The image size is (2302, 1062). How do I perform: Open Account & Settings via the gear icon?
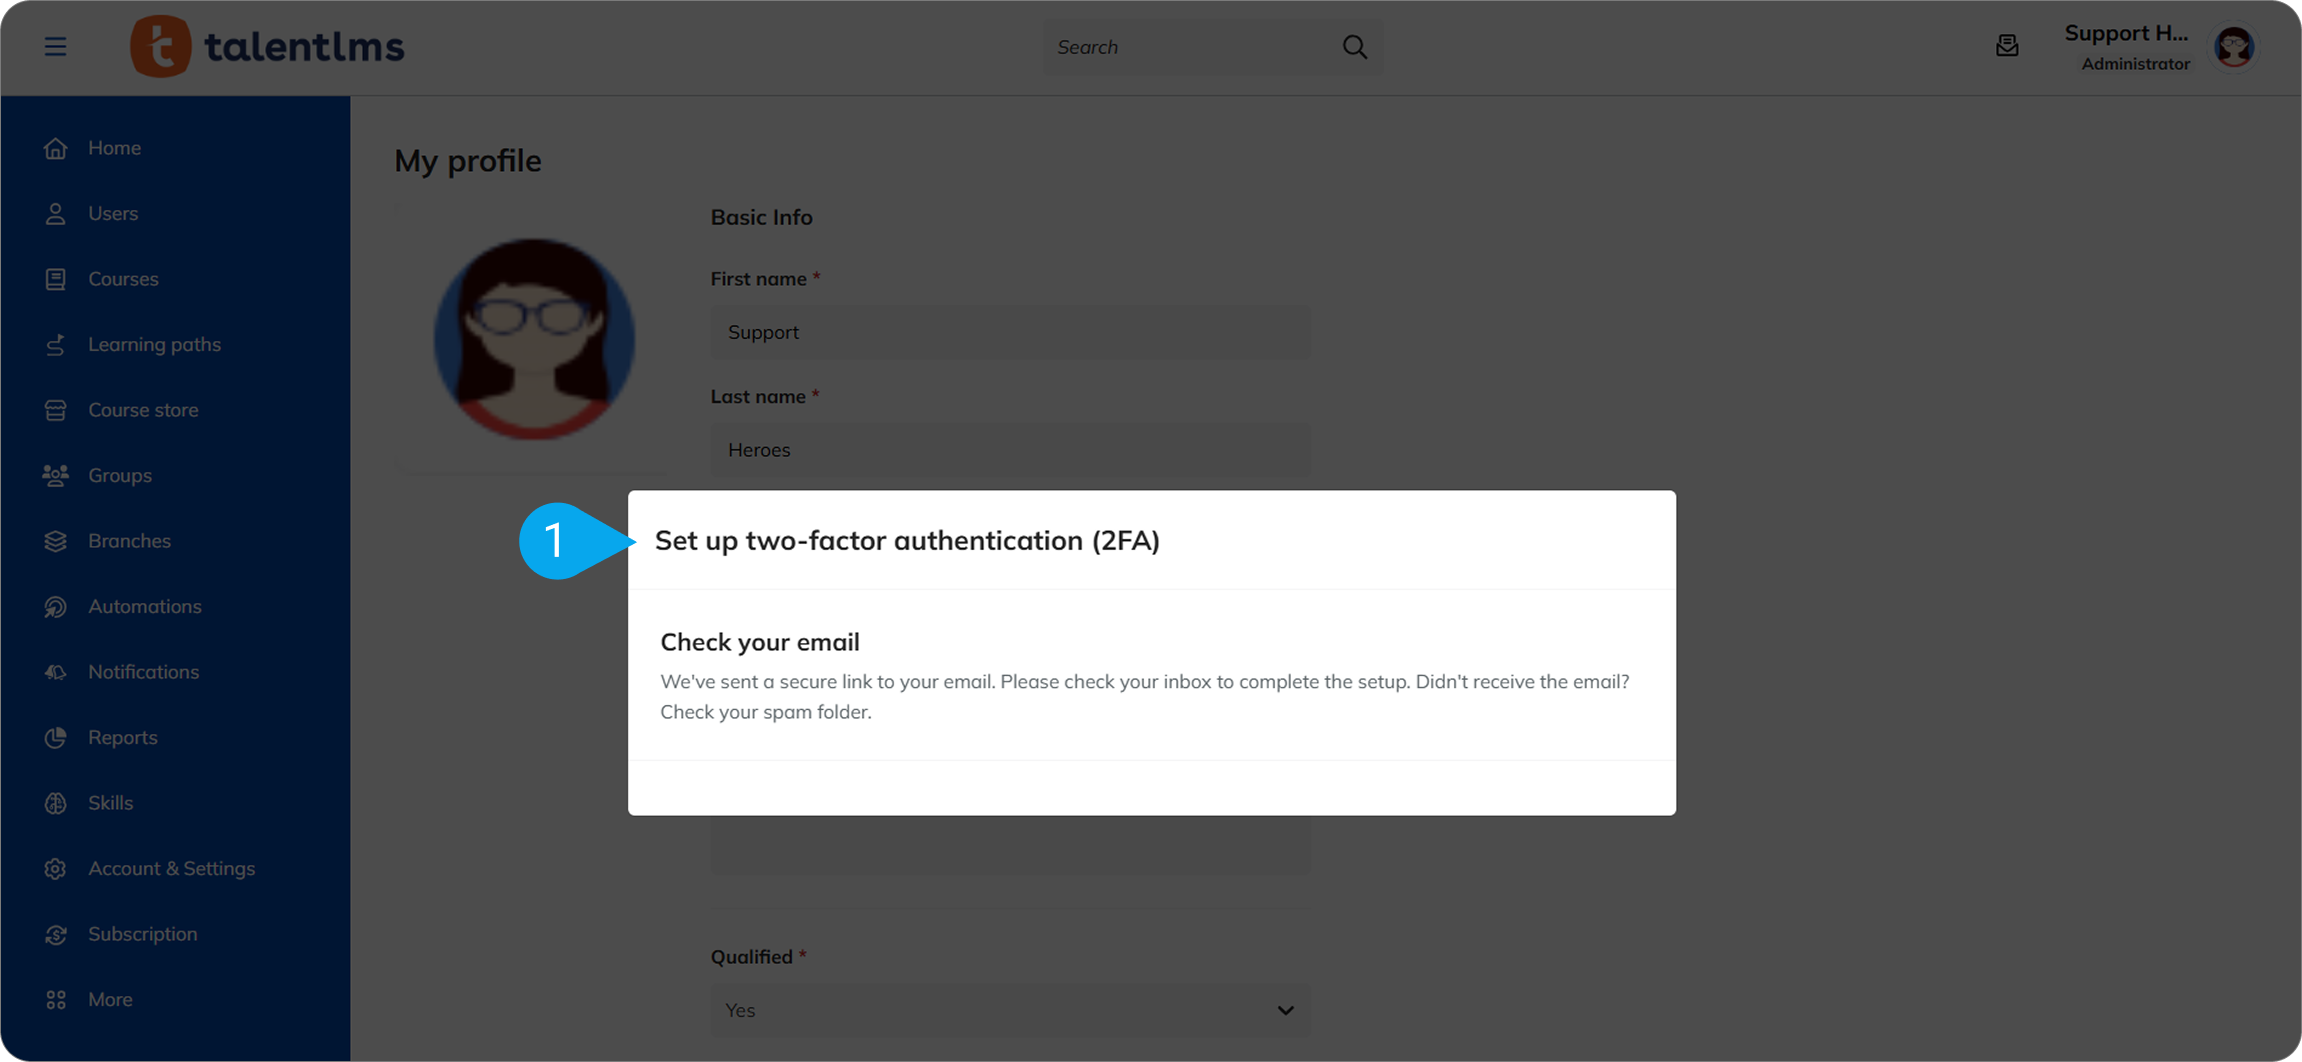coord(55,868)
